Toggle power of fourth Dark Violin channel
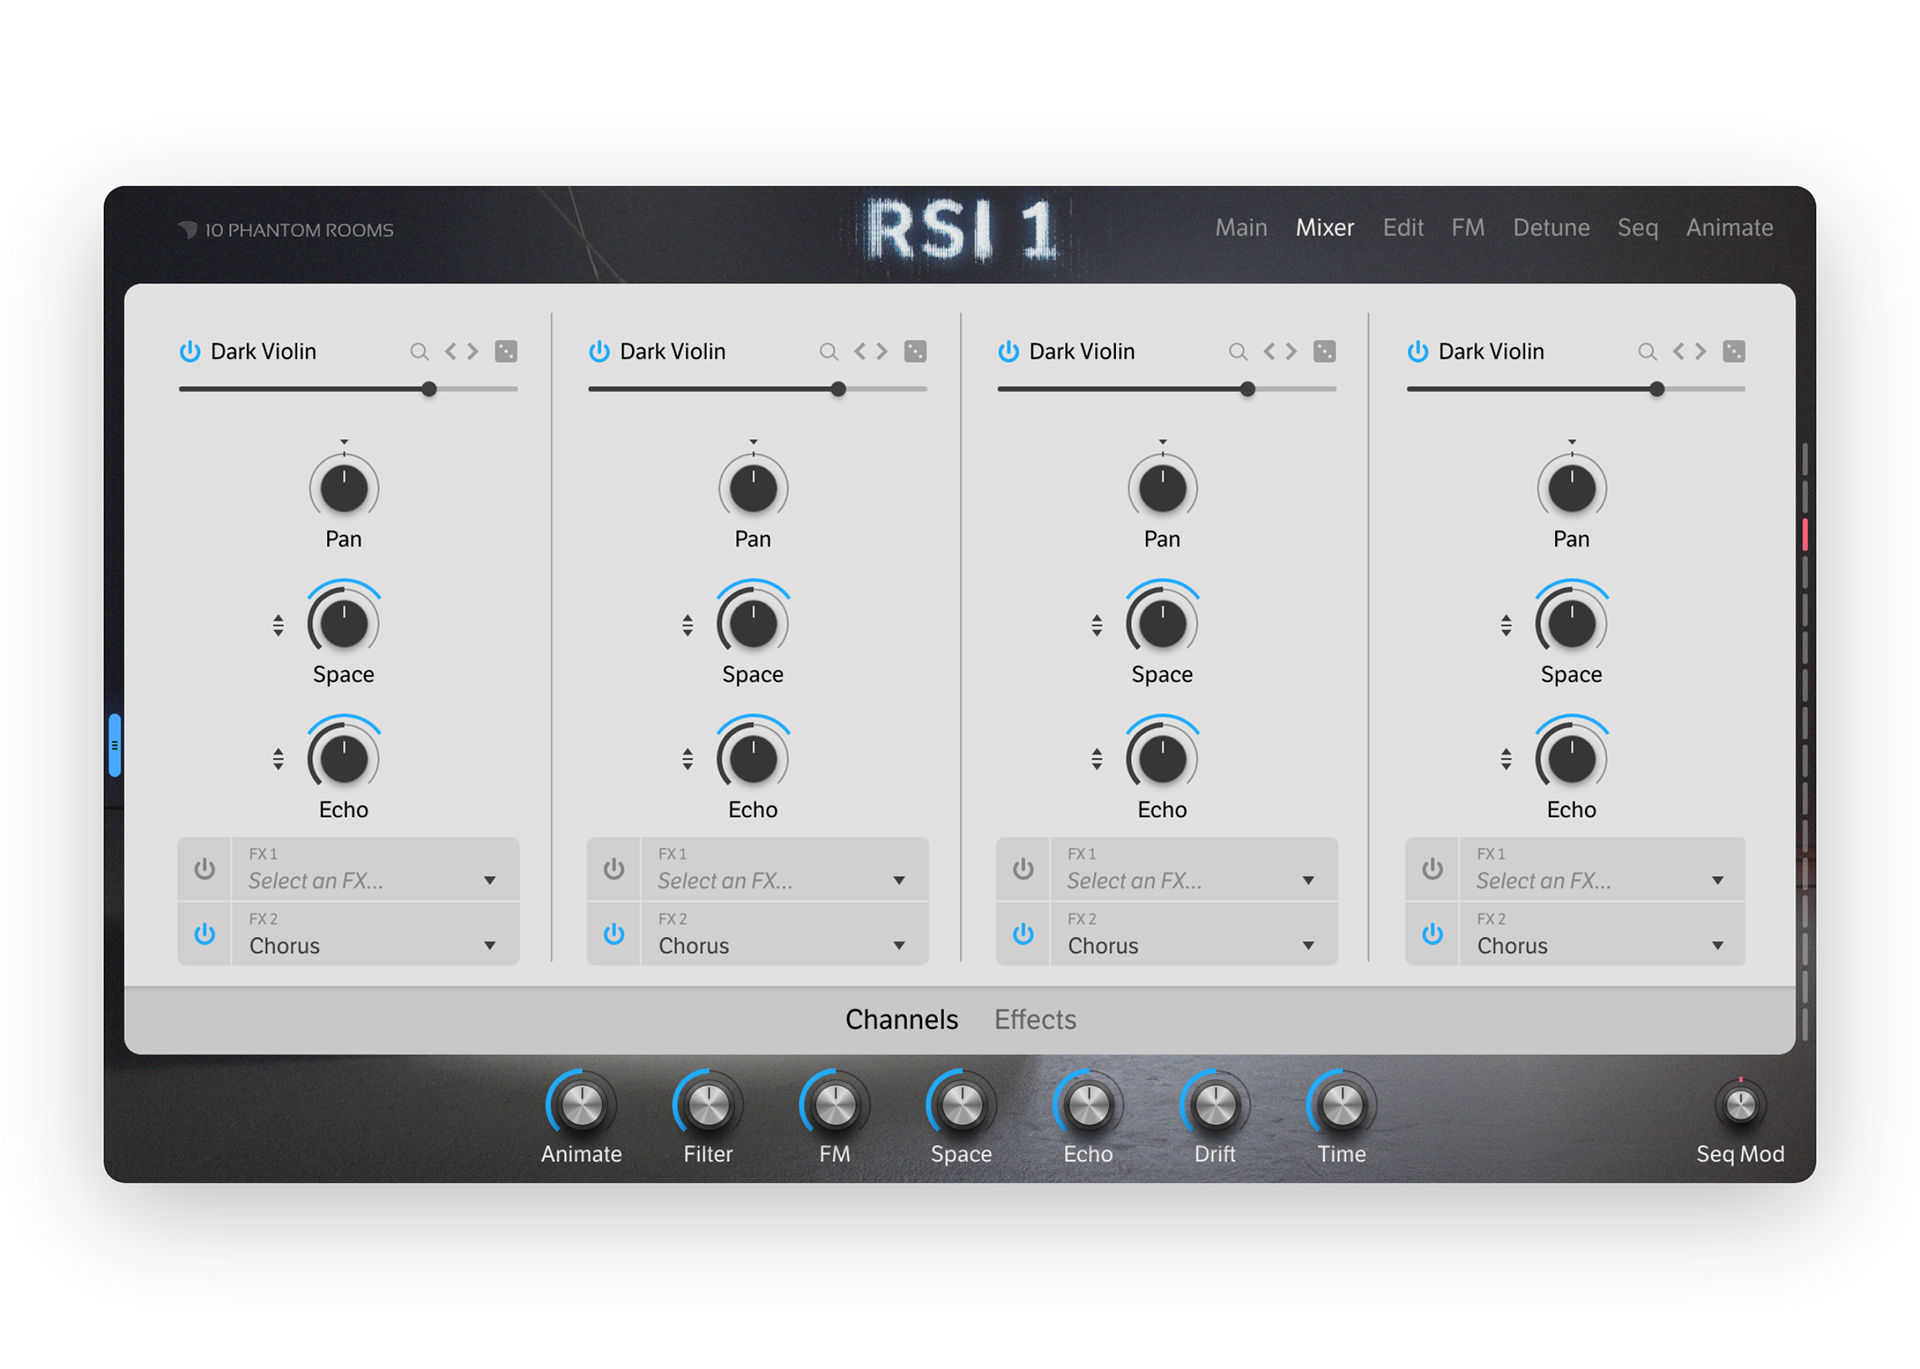This screenshot has height=1369, width=1920. [x=1418, y=351]
